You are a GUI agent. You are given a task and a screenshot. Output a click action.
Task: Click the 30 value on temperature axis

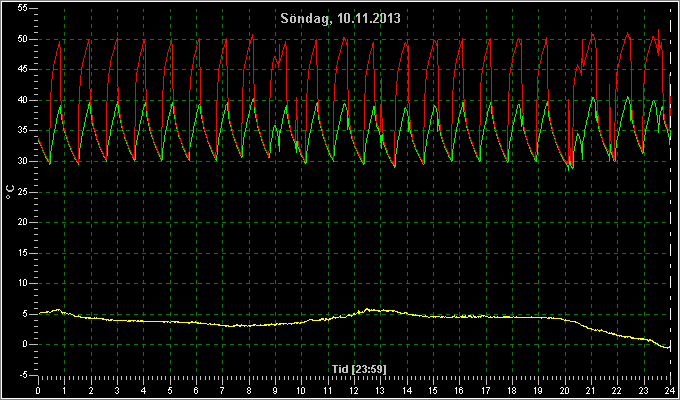click(x=23, y=161)
